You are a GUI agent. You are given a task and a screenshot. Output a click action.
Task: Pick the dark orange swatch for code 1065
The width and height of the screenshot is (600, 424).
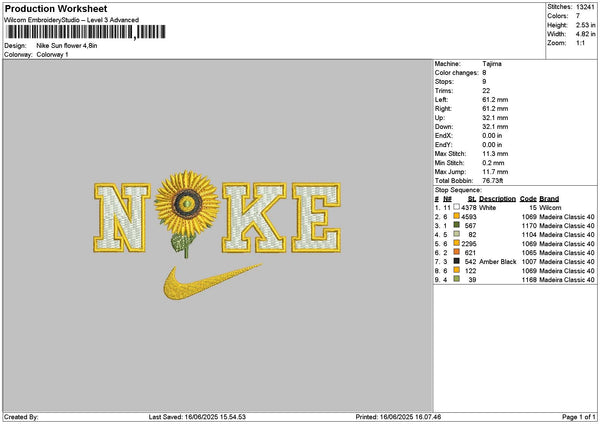457,252
